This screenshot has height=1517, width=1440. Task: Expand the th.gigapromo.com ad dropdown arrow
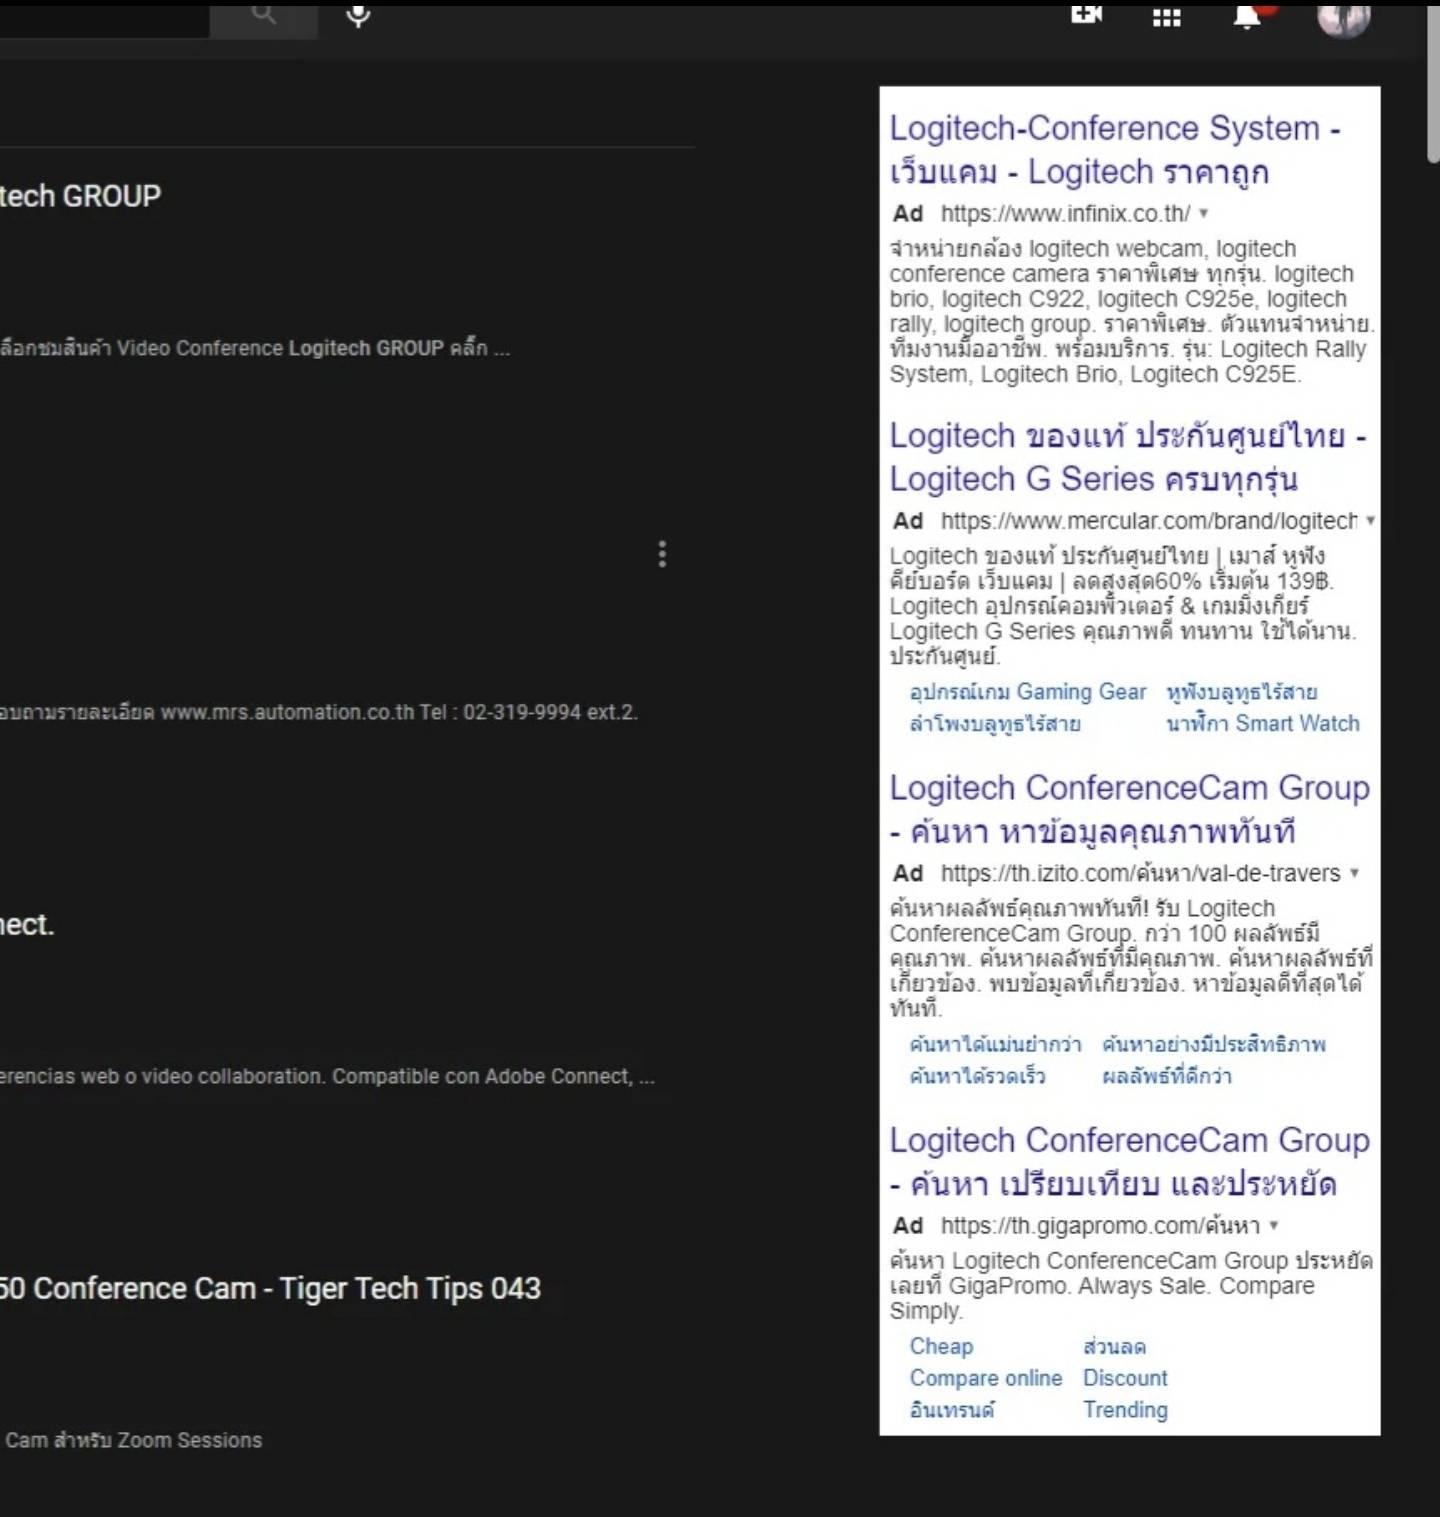point(1274,1225)
